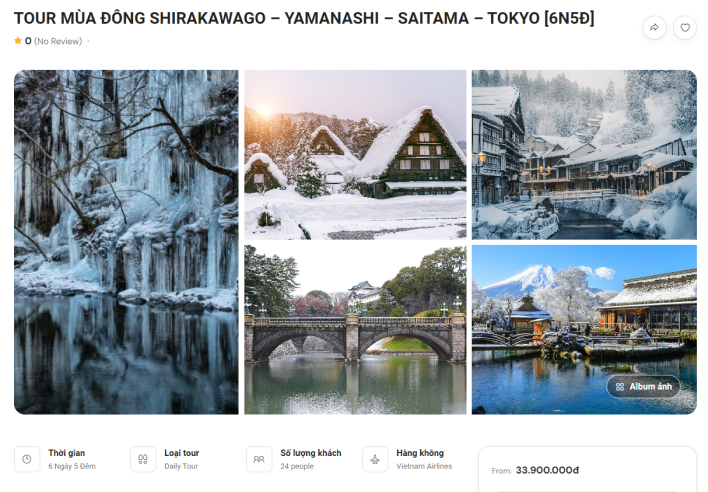
Task: Click the gold star rating icon
Action: 18,41
